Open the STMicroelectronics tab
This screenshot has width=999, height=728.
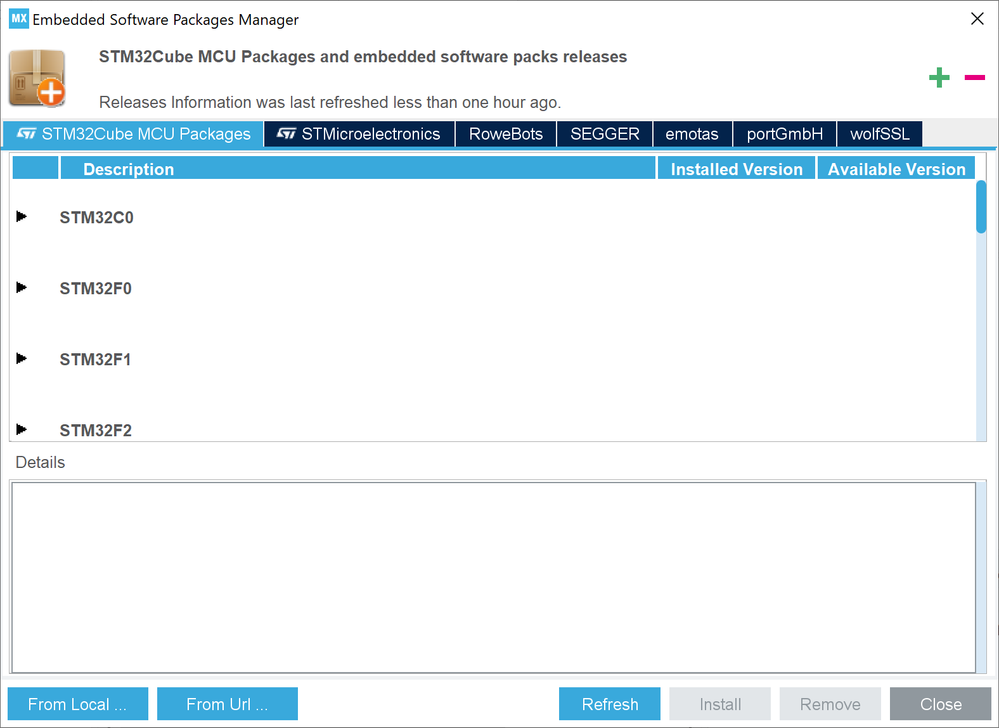[x=359, y=134]
